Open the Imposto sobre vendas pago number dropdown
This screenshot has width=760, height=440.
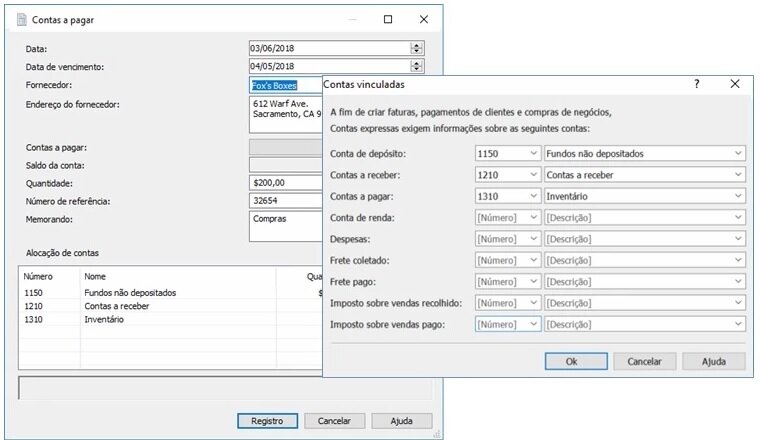(x=531, y=324)
